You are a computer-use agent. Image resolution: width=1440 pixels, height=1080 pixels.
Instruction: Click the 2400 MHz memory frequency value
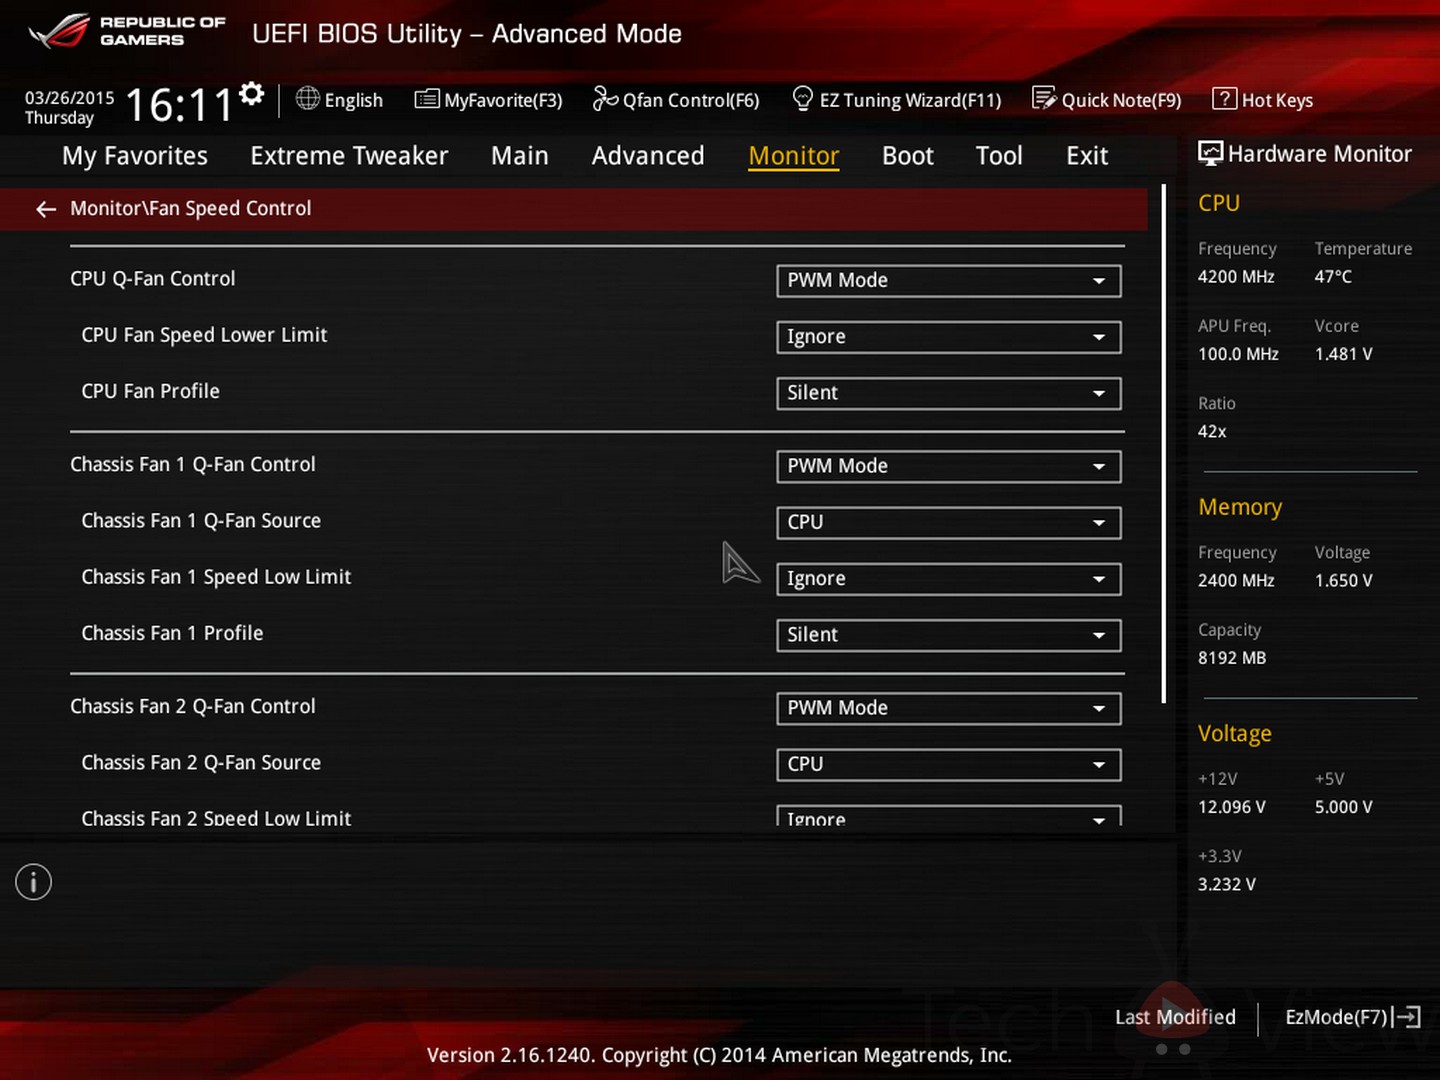tap(1236, 580)
